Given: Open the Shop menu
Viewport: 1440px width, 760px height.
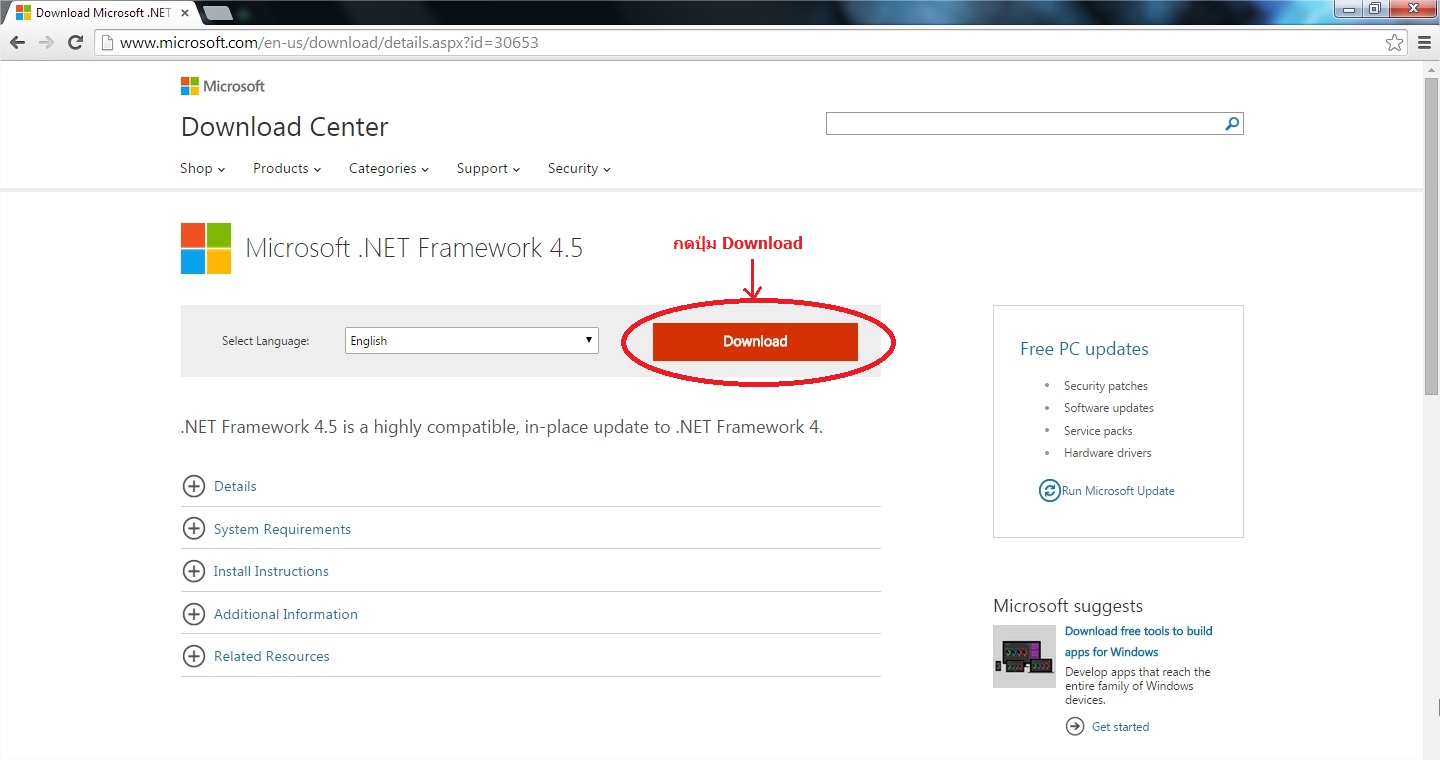Looking at the screenshot, I should (202, 169).
